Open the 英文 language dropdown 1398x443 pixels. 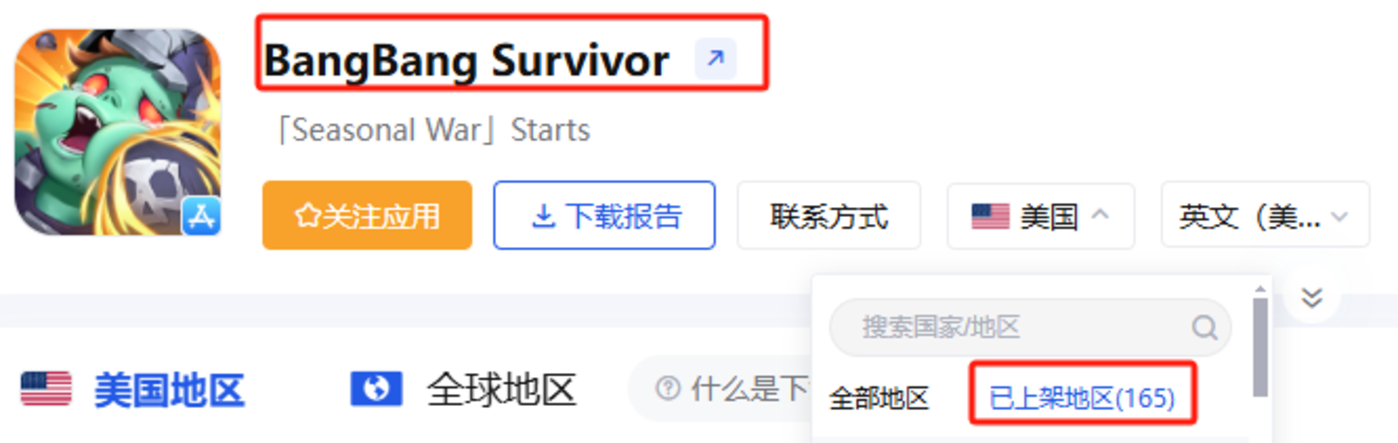(1265, 215)
